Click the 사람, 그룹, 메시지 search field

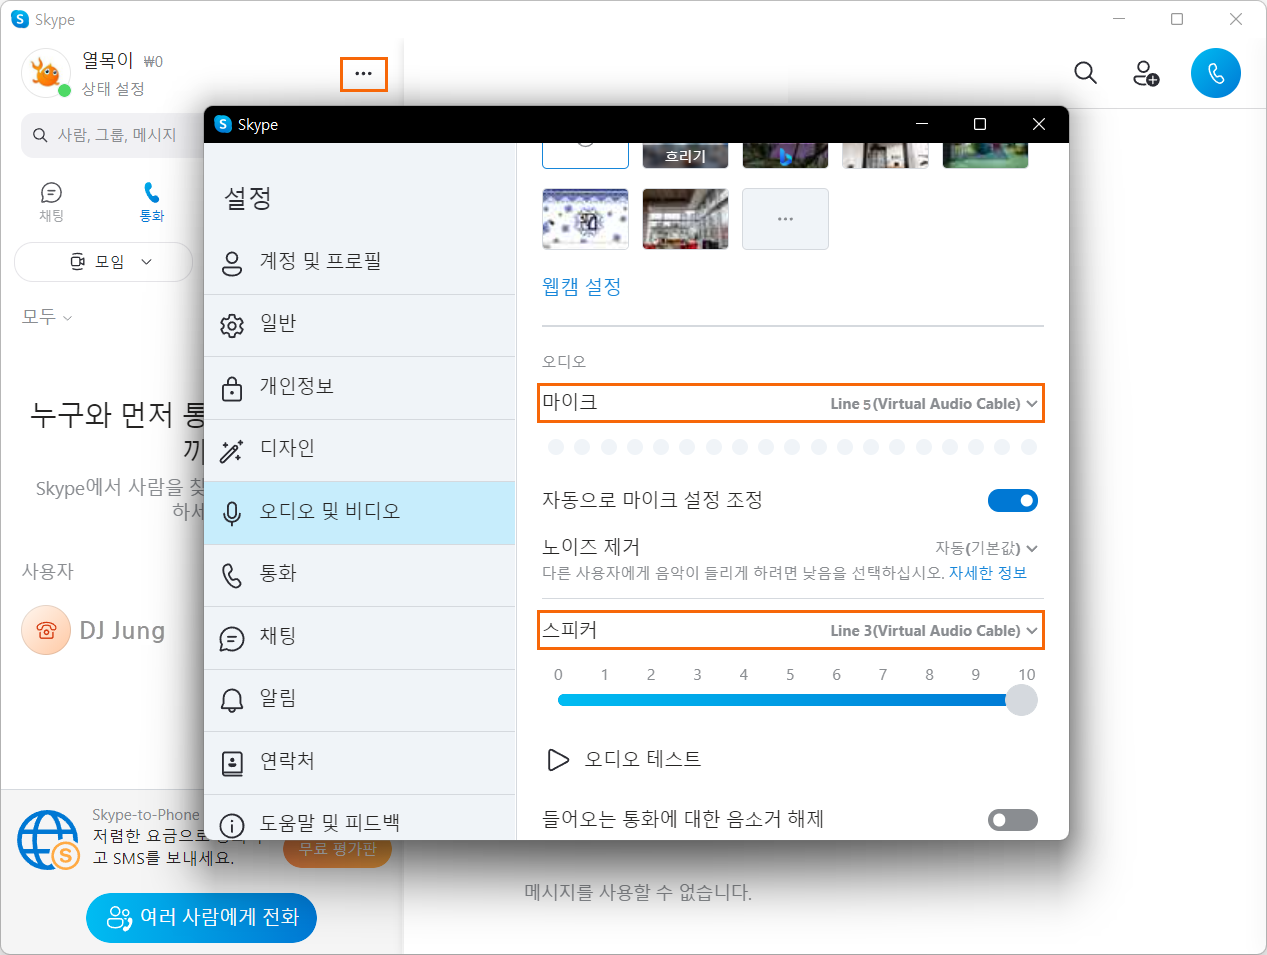click(113, 135)
